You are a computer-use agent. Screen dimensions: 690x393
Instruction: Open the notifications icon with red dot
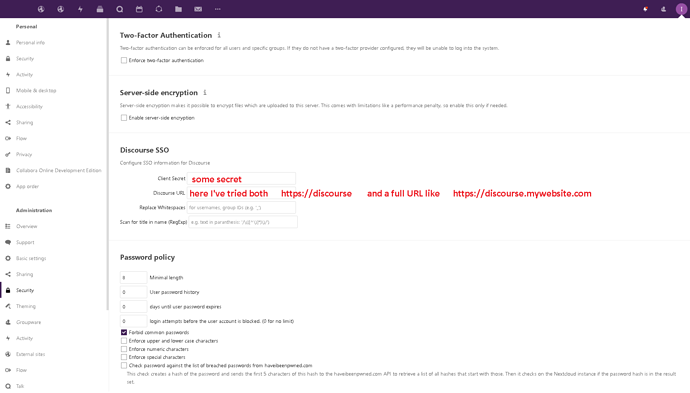(646, 9)
